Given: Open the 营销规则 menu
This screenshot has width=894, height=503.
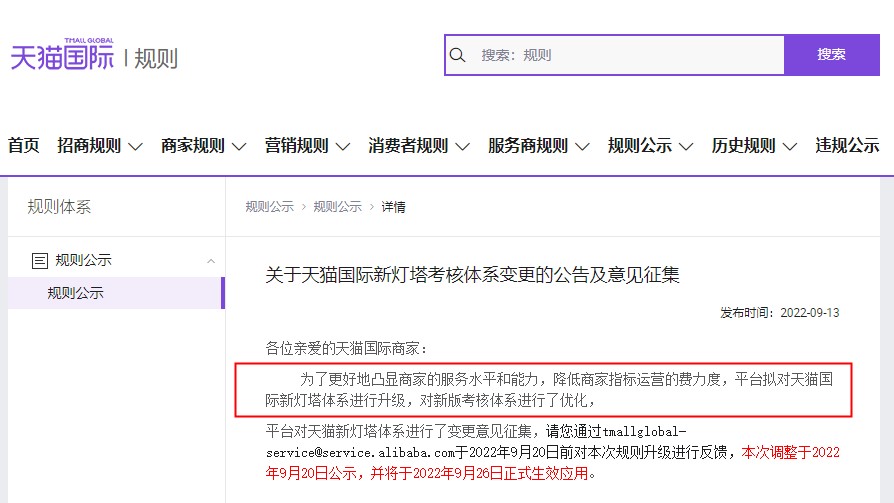Looking at the screenshot, I should coord(296,145).
